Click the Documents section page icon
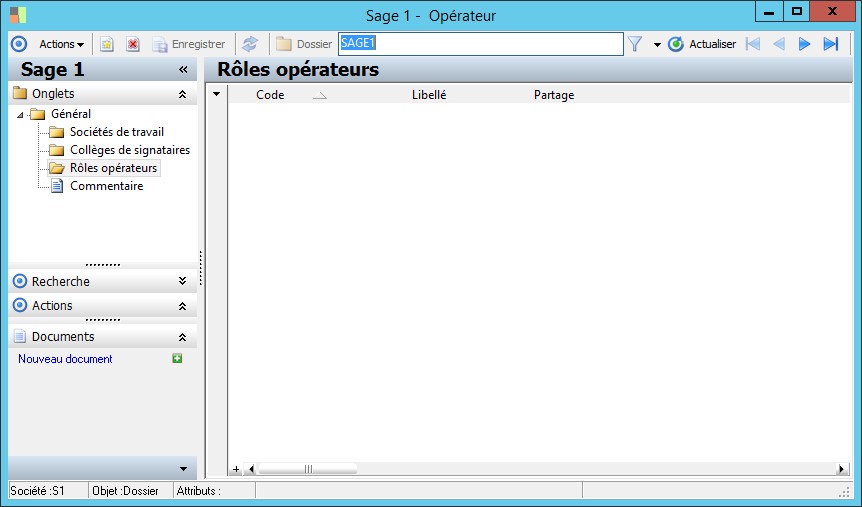The width and height of the screenshot is (862, 507). tap(20, 336)
